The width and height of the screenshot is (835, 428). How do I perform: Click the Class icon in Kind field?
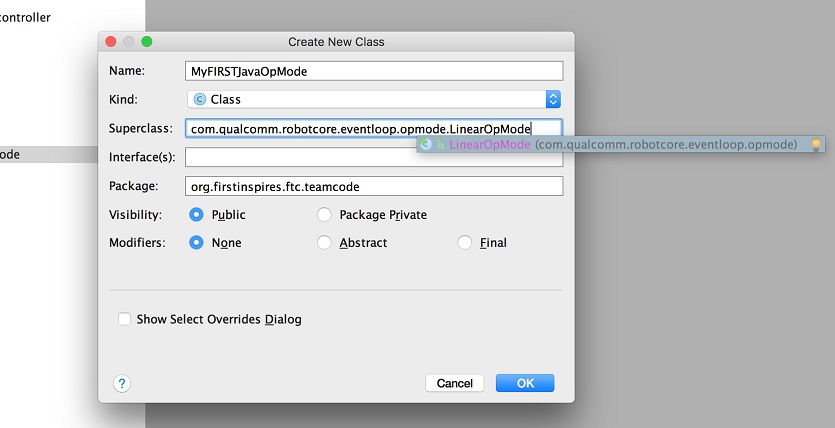pos(199,100)
